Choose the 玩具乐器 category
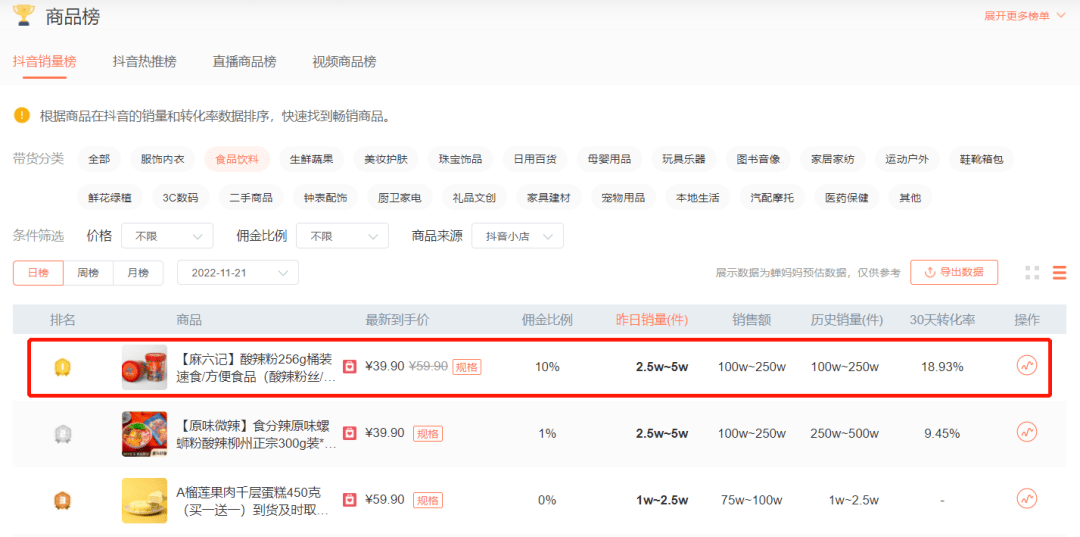Viewport: 1080px width, 537px height. pyautogui.click(x=684, y=160)
